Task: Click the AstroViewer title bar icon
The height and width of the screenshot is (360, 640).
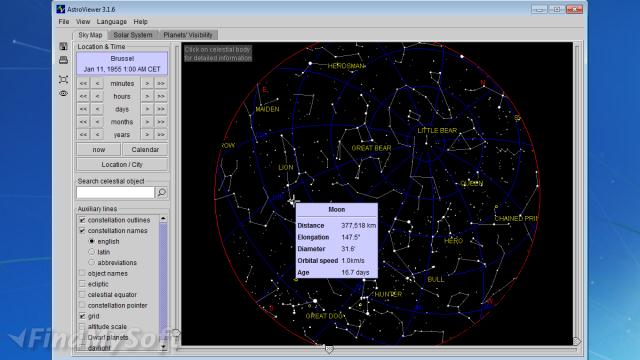Action: coord(61,9)
